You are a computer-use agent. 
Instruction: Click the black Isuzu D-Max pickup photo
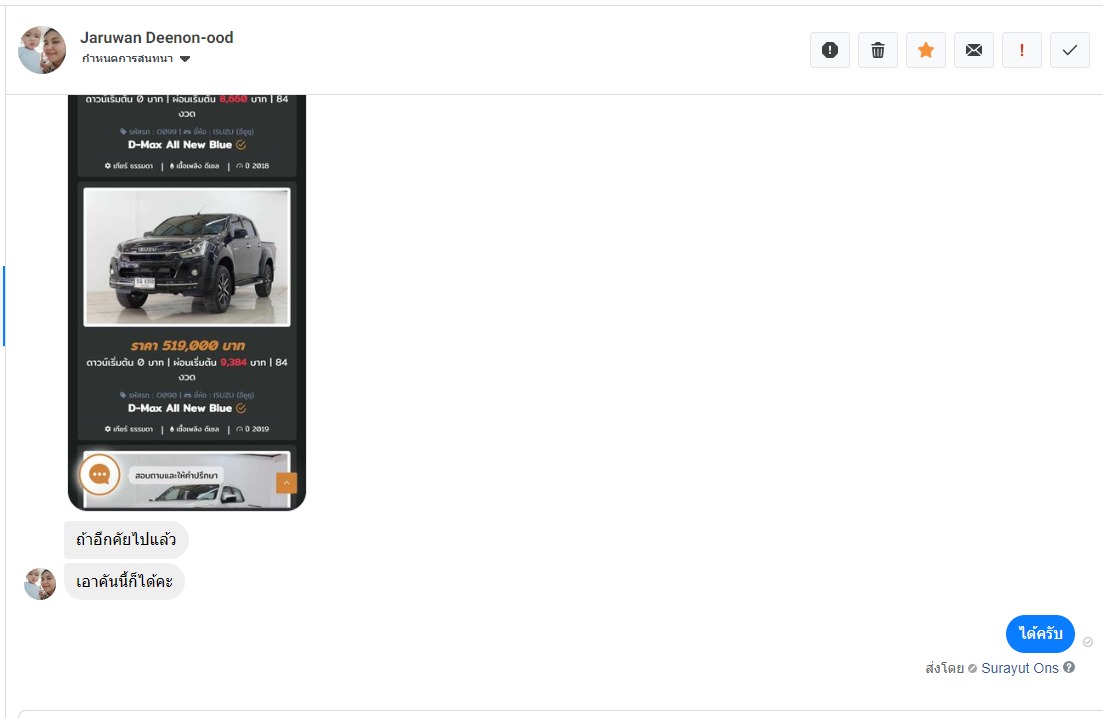186,257
